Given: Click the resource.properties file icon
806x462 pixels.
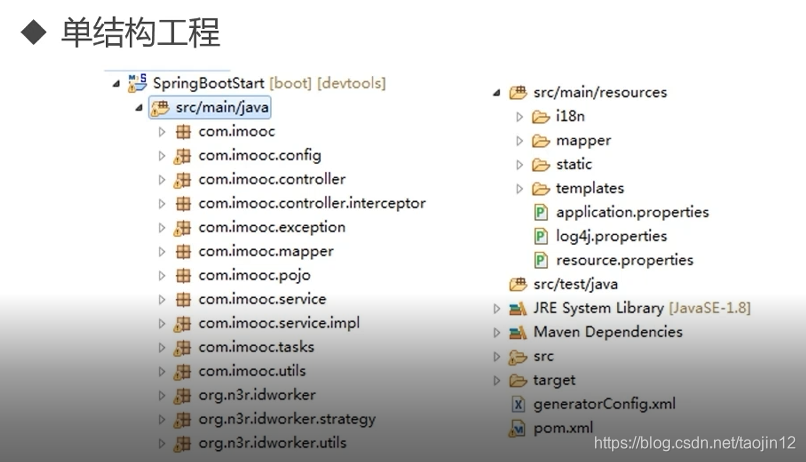Looking at the screenshot, I should [540, 261].
